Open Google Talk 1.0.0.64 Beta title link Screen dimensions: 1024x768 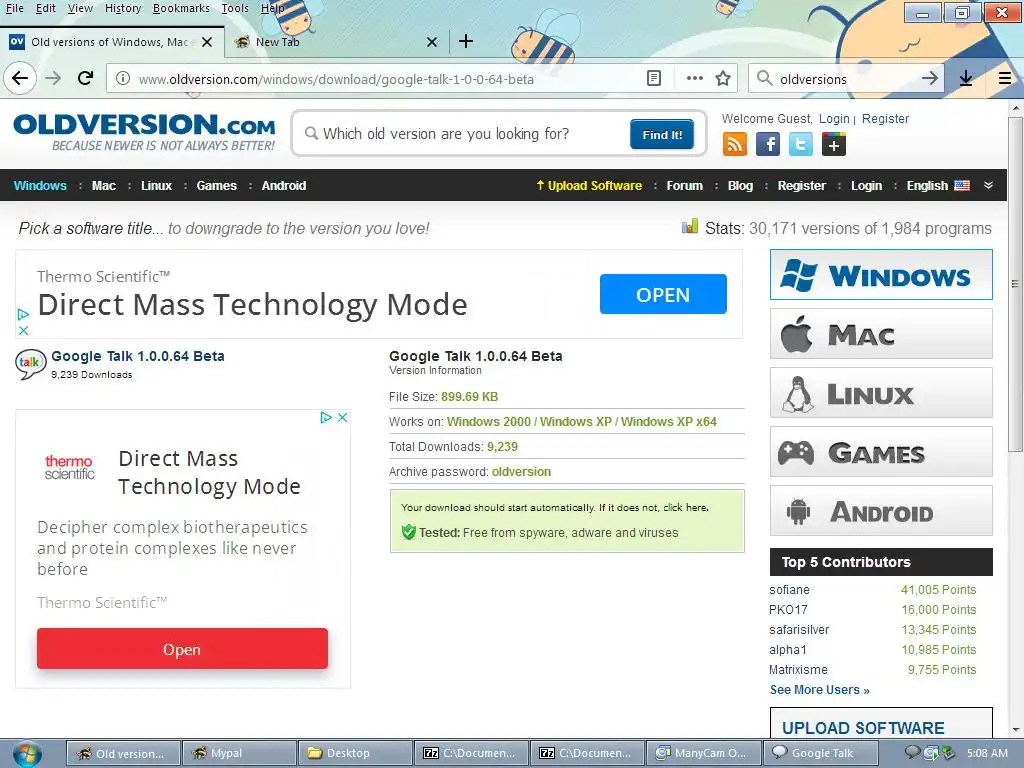click(x=138, y=356)
